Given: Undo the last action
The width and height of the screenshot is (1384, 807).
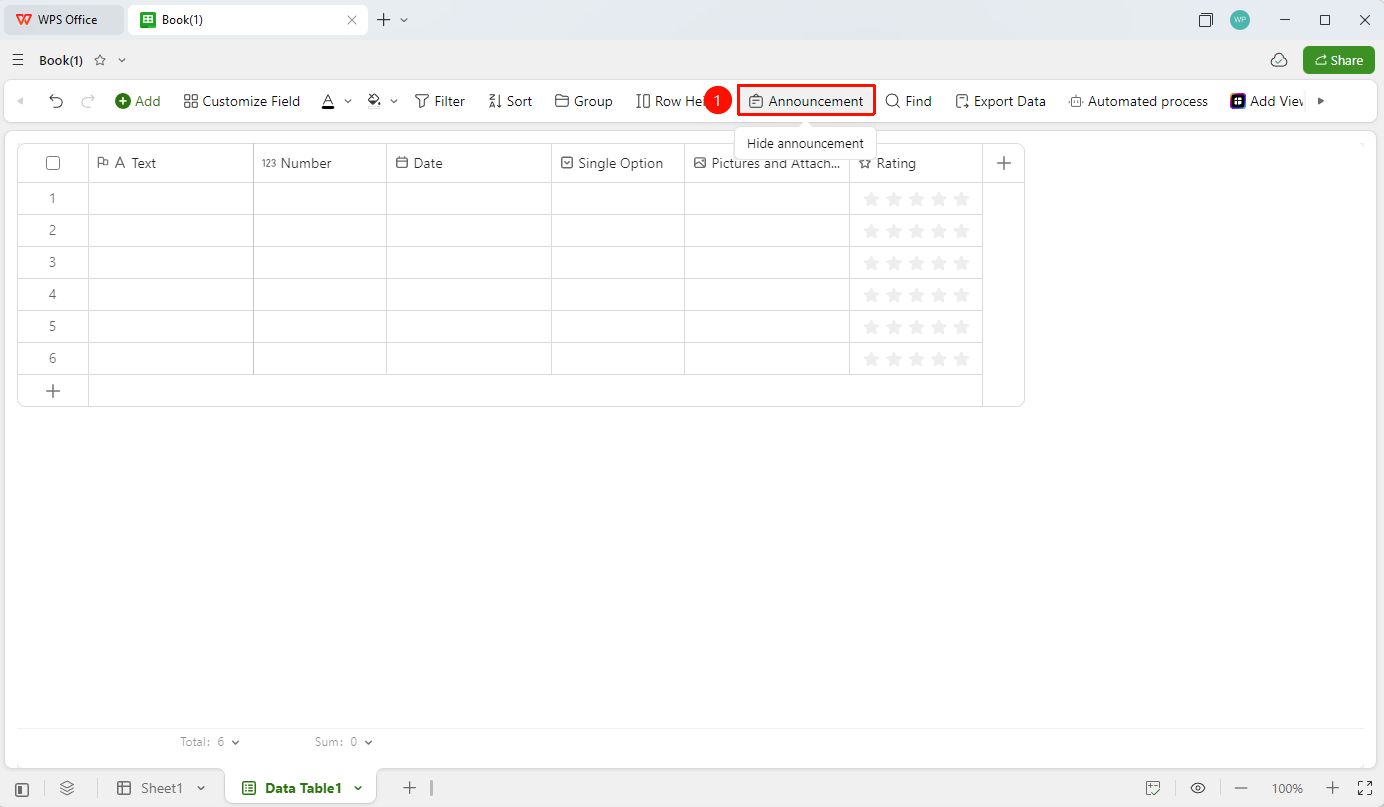Looking at the screenshot, I should [x=56, y=101].
